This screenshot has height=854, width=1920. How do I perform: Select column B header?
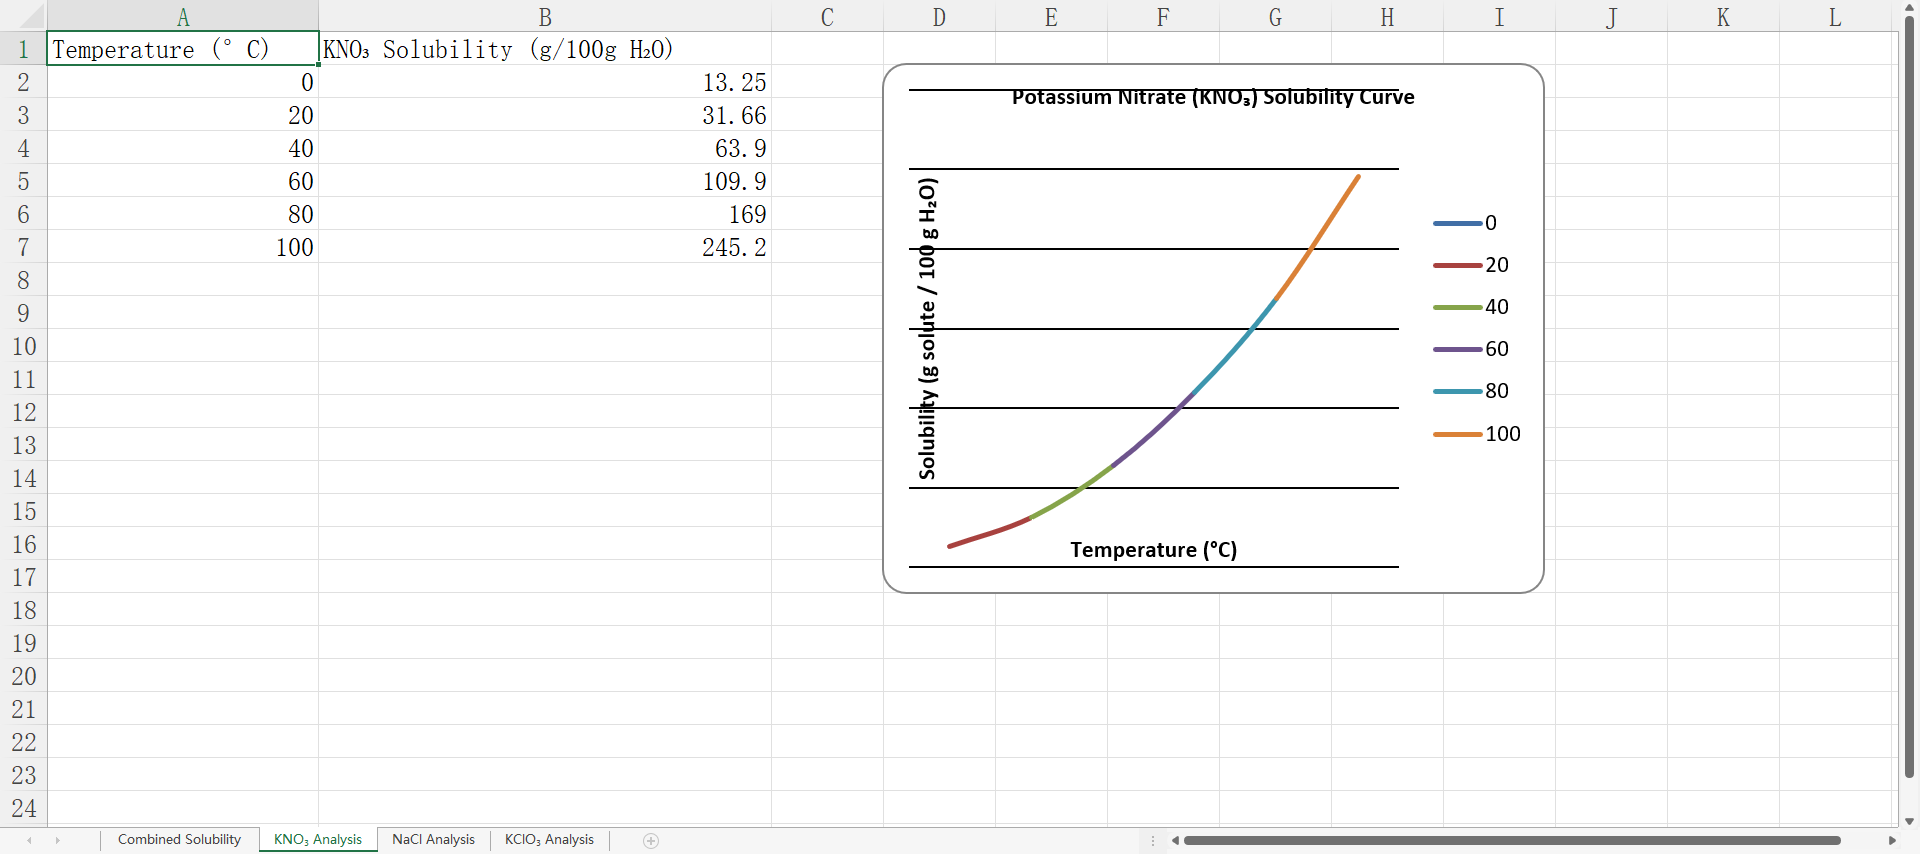pos(545,17)
